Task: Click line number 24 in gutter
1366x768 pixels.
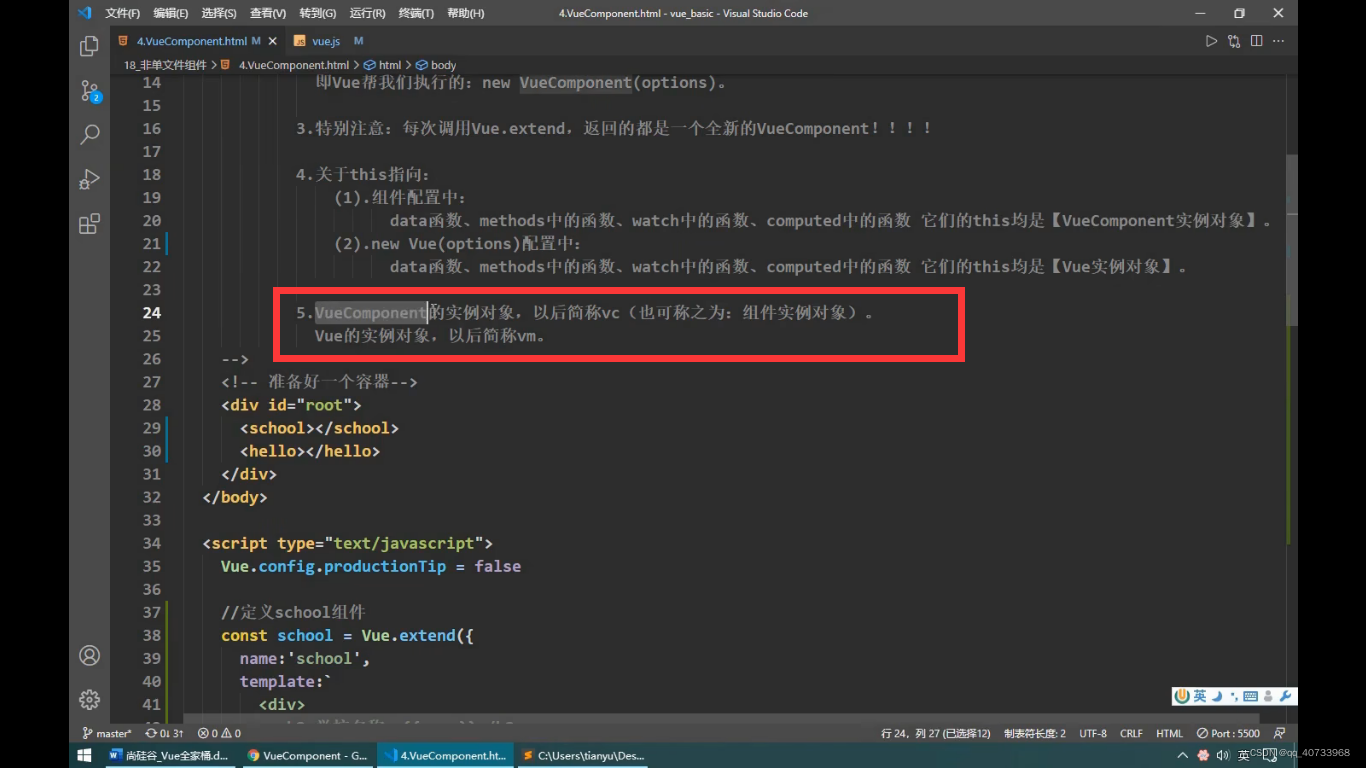Action: tap(151, 312)
